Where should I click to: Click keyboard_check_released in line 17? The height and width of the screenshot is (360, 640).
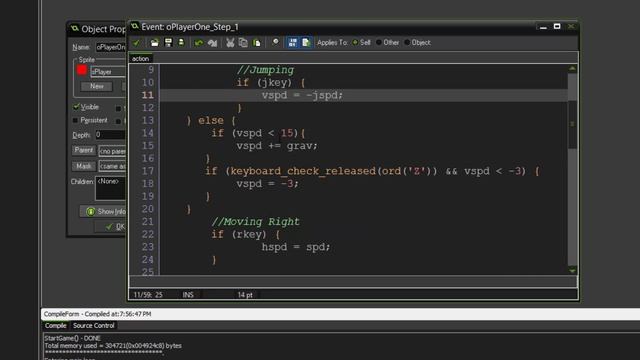click(303, 171)
